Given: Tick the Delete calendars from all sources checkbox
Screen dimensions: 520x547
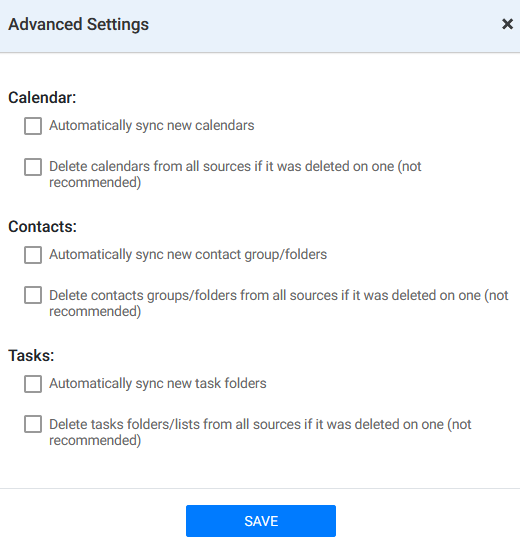Looking at the screenshot, I should coord(33,167).
